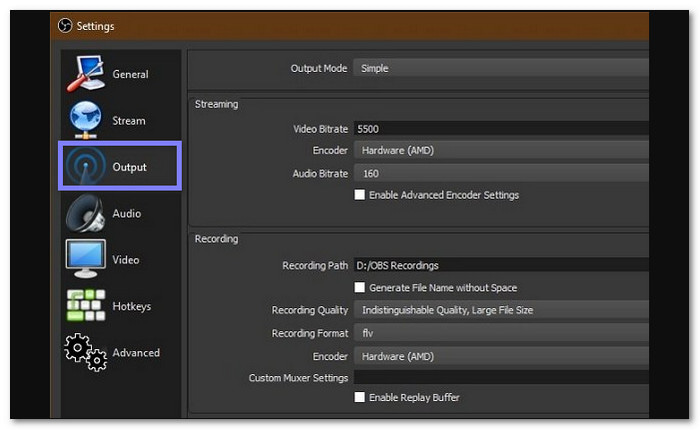Tick Generate File Name without Space
Screen dimensions: 700x430
[359, 287]
